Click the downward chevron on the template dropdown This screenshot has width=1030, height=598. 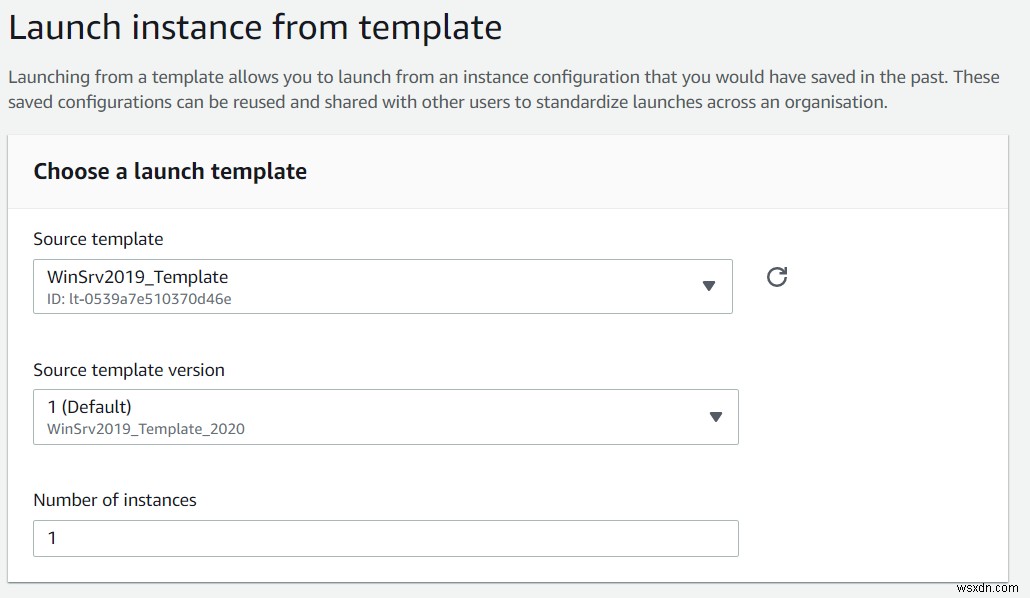coord(710,286)
